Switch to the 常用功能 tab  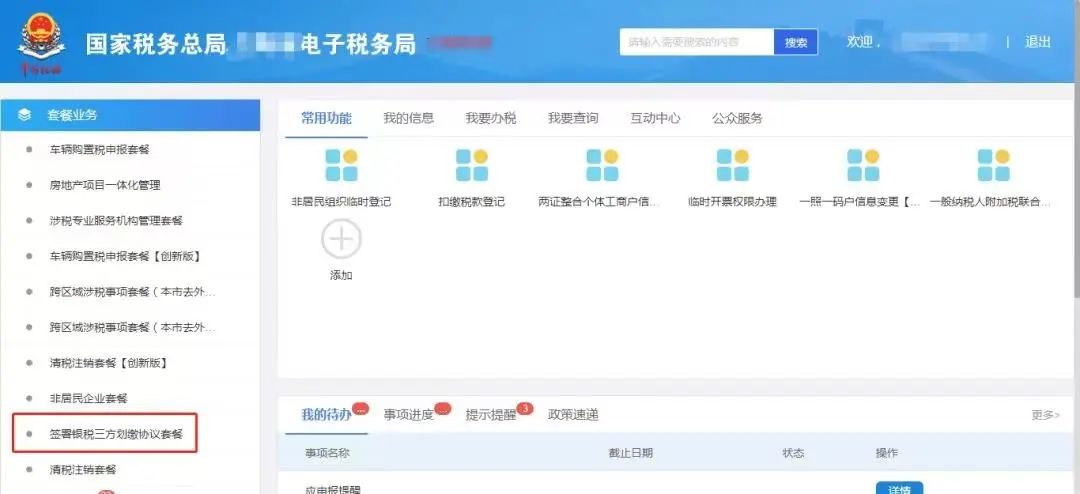click(326, 118)
